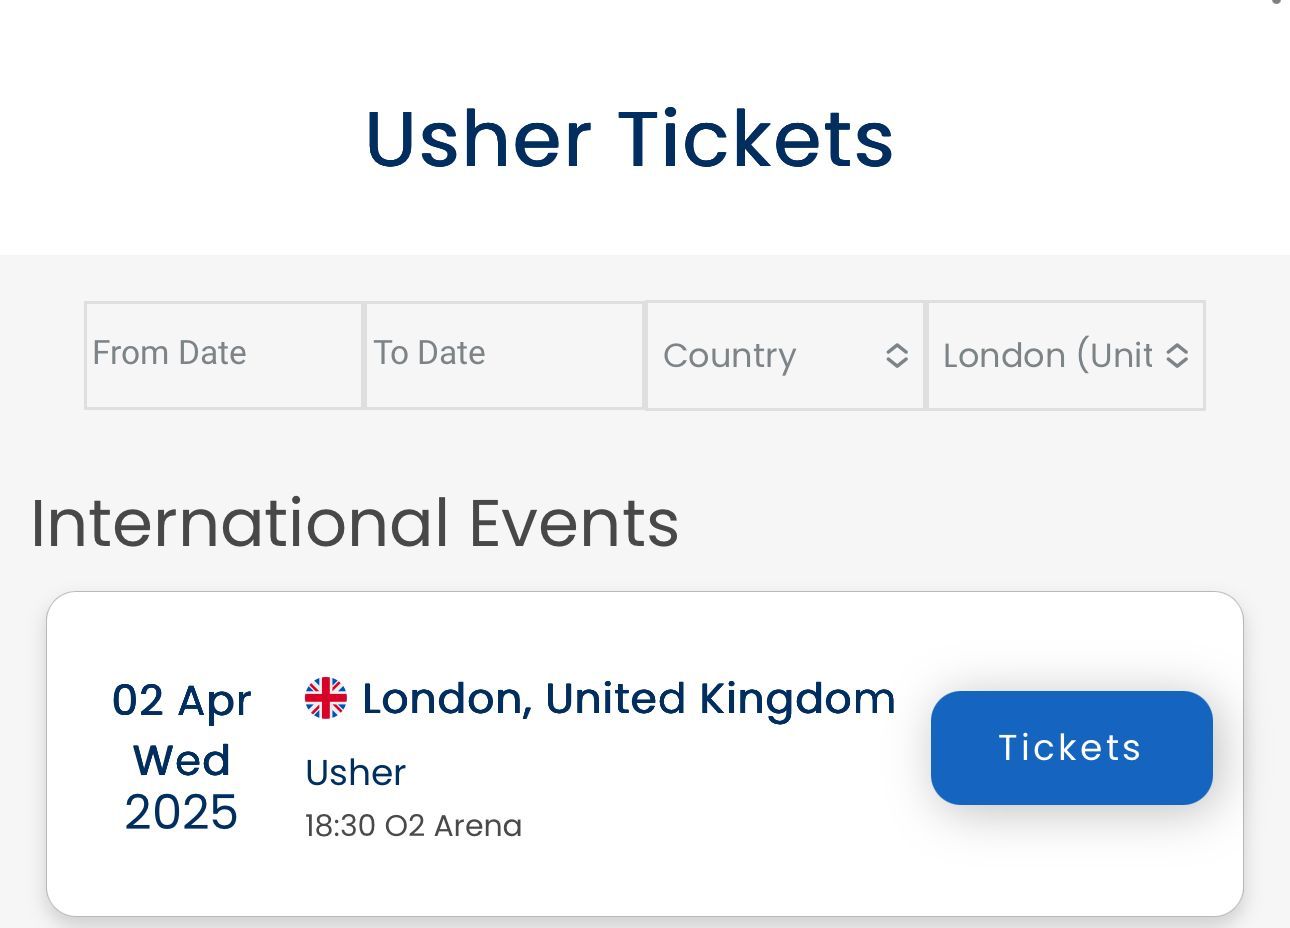Click the word Kingdom in the event title
Screen dimensions: 1290x928
click(797, 698)
